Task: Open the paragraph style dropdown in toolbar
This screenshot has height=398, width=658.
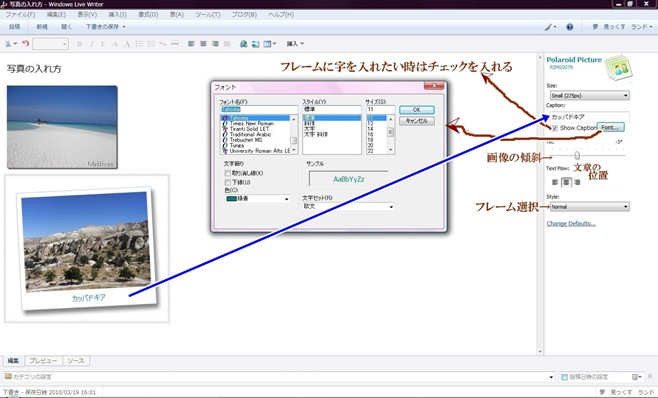Action: click(x=51, y=44)
